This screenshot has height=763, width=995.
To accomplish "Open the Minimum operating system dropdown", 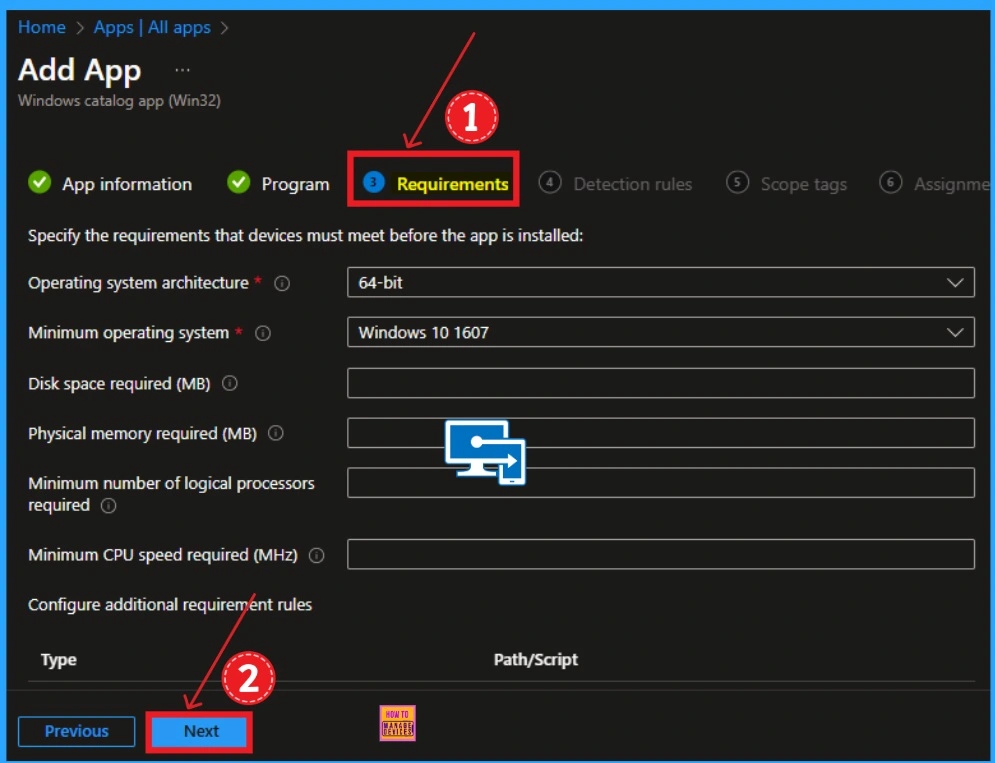I will pos(661,333).
